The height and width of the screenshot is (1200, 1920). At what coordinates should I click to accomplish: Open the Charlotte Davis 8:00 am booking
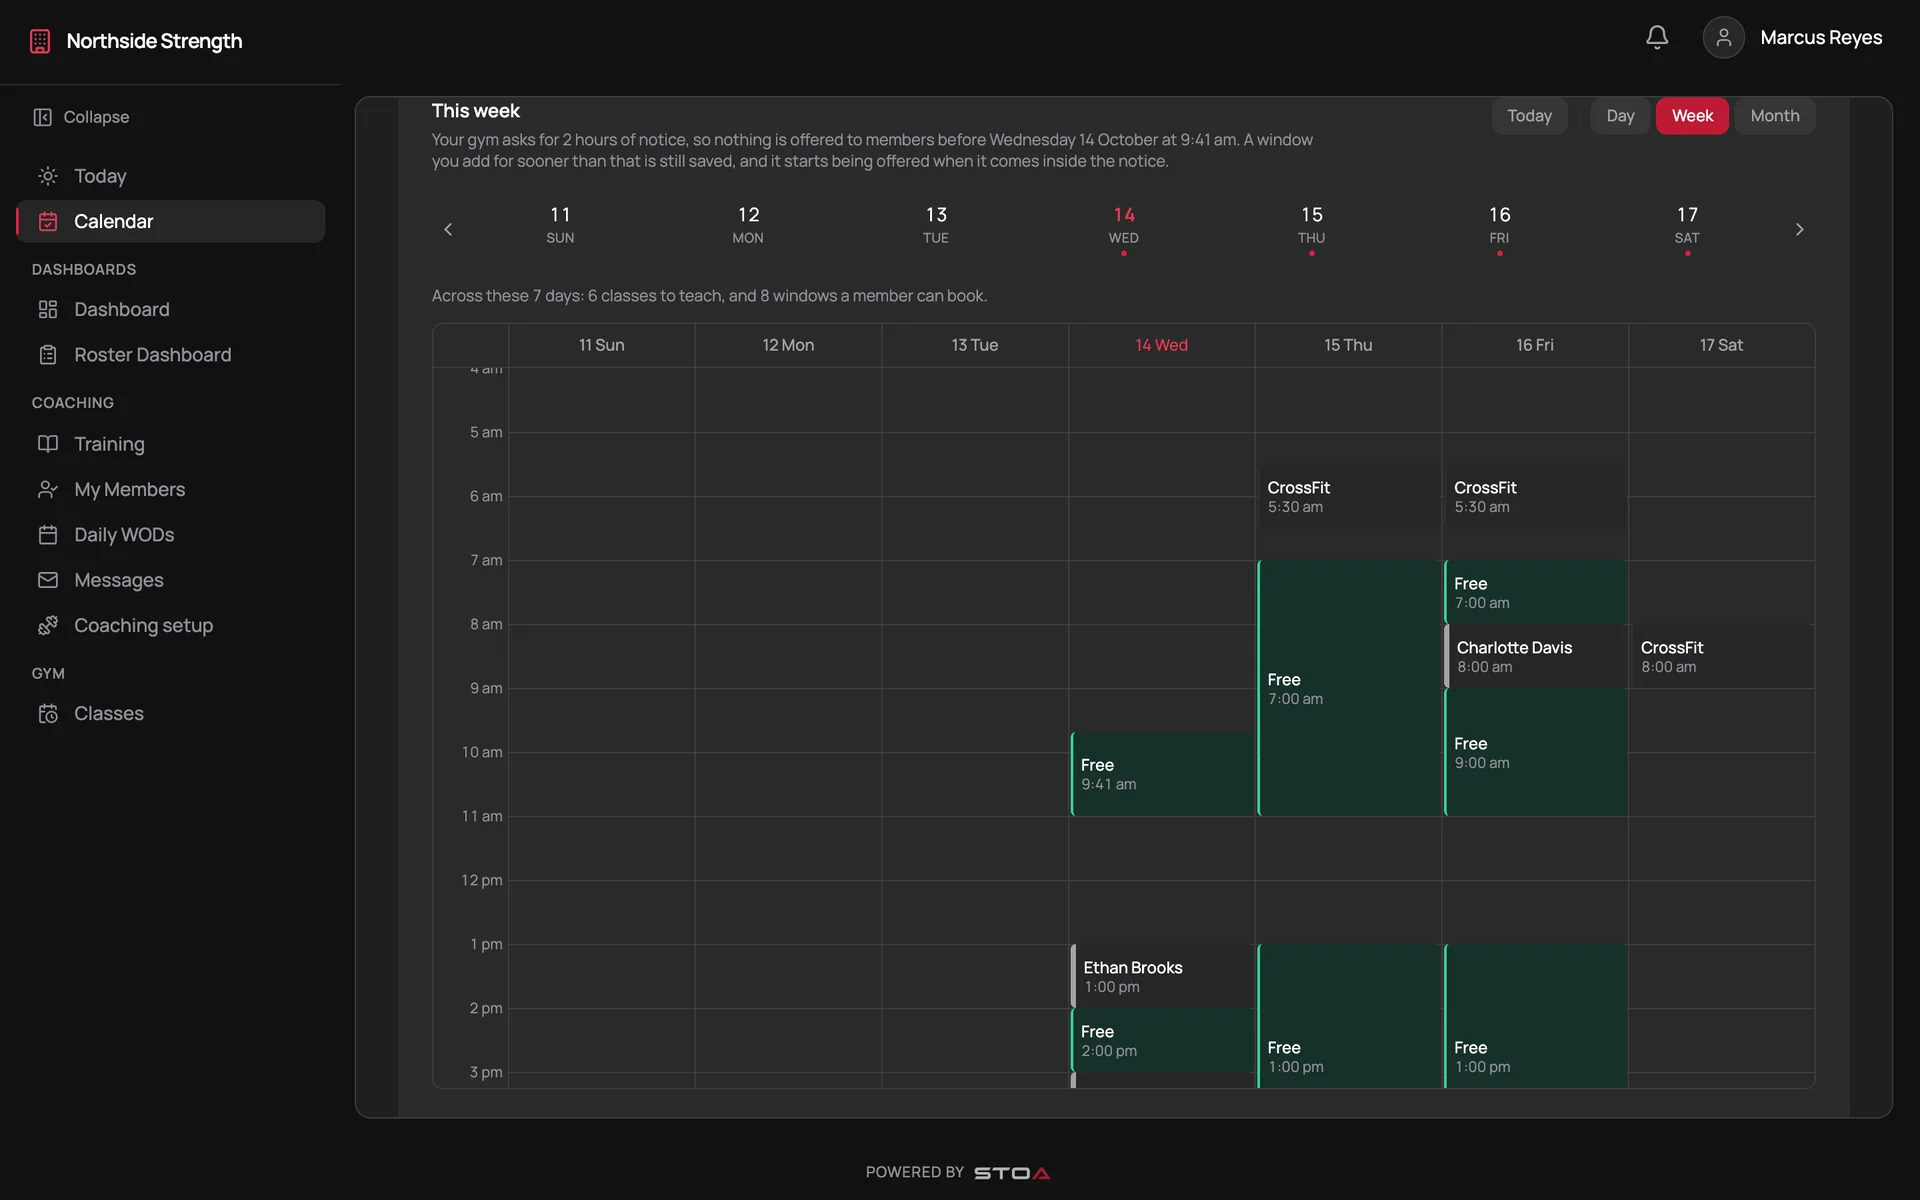1535,656
